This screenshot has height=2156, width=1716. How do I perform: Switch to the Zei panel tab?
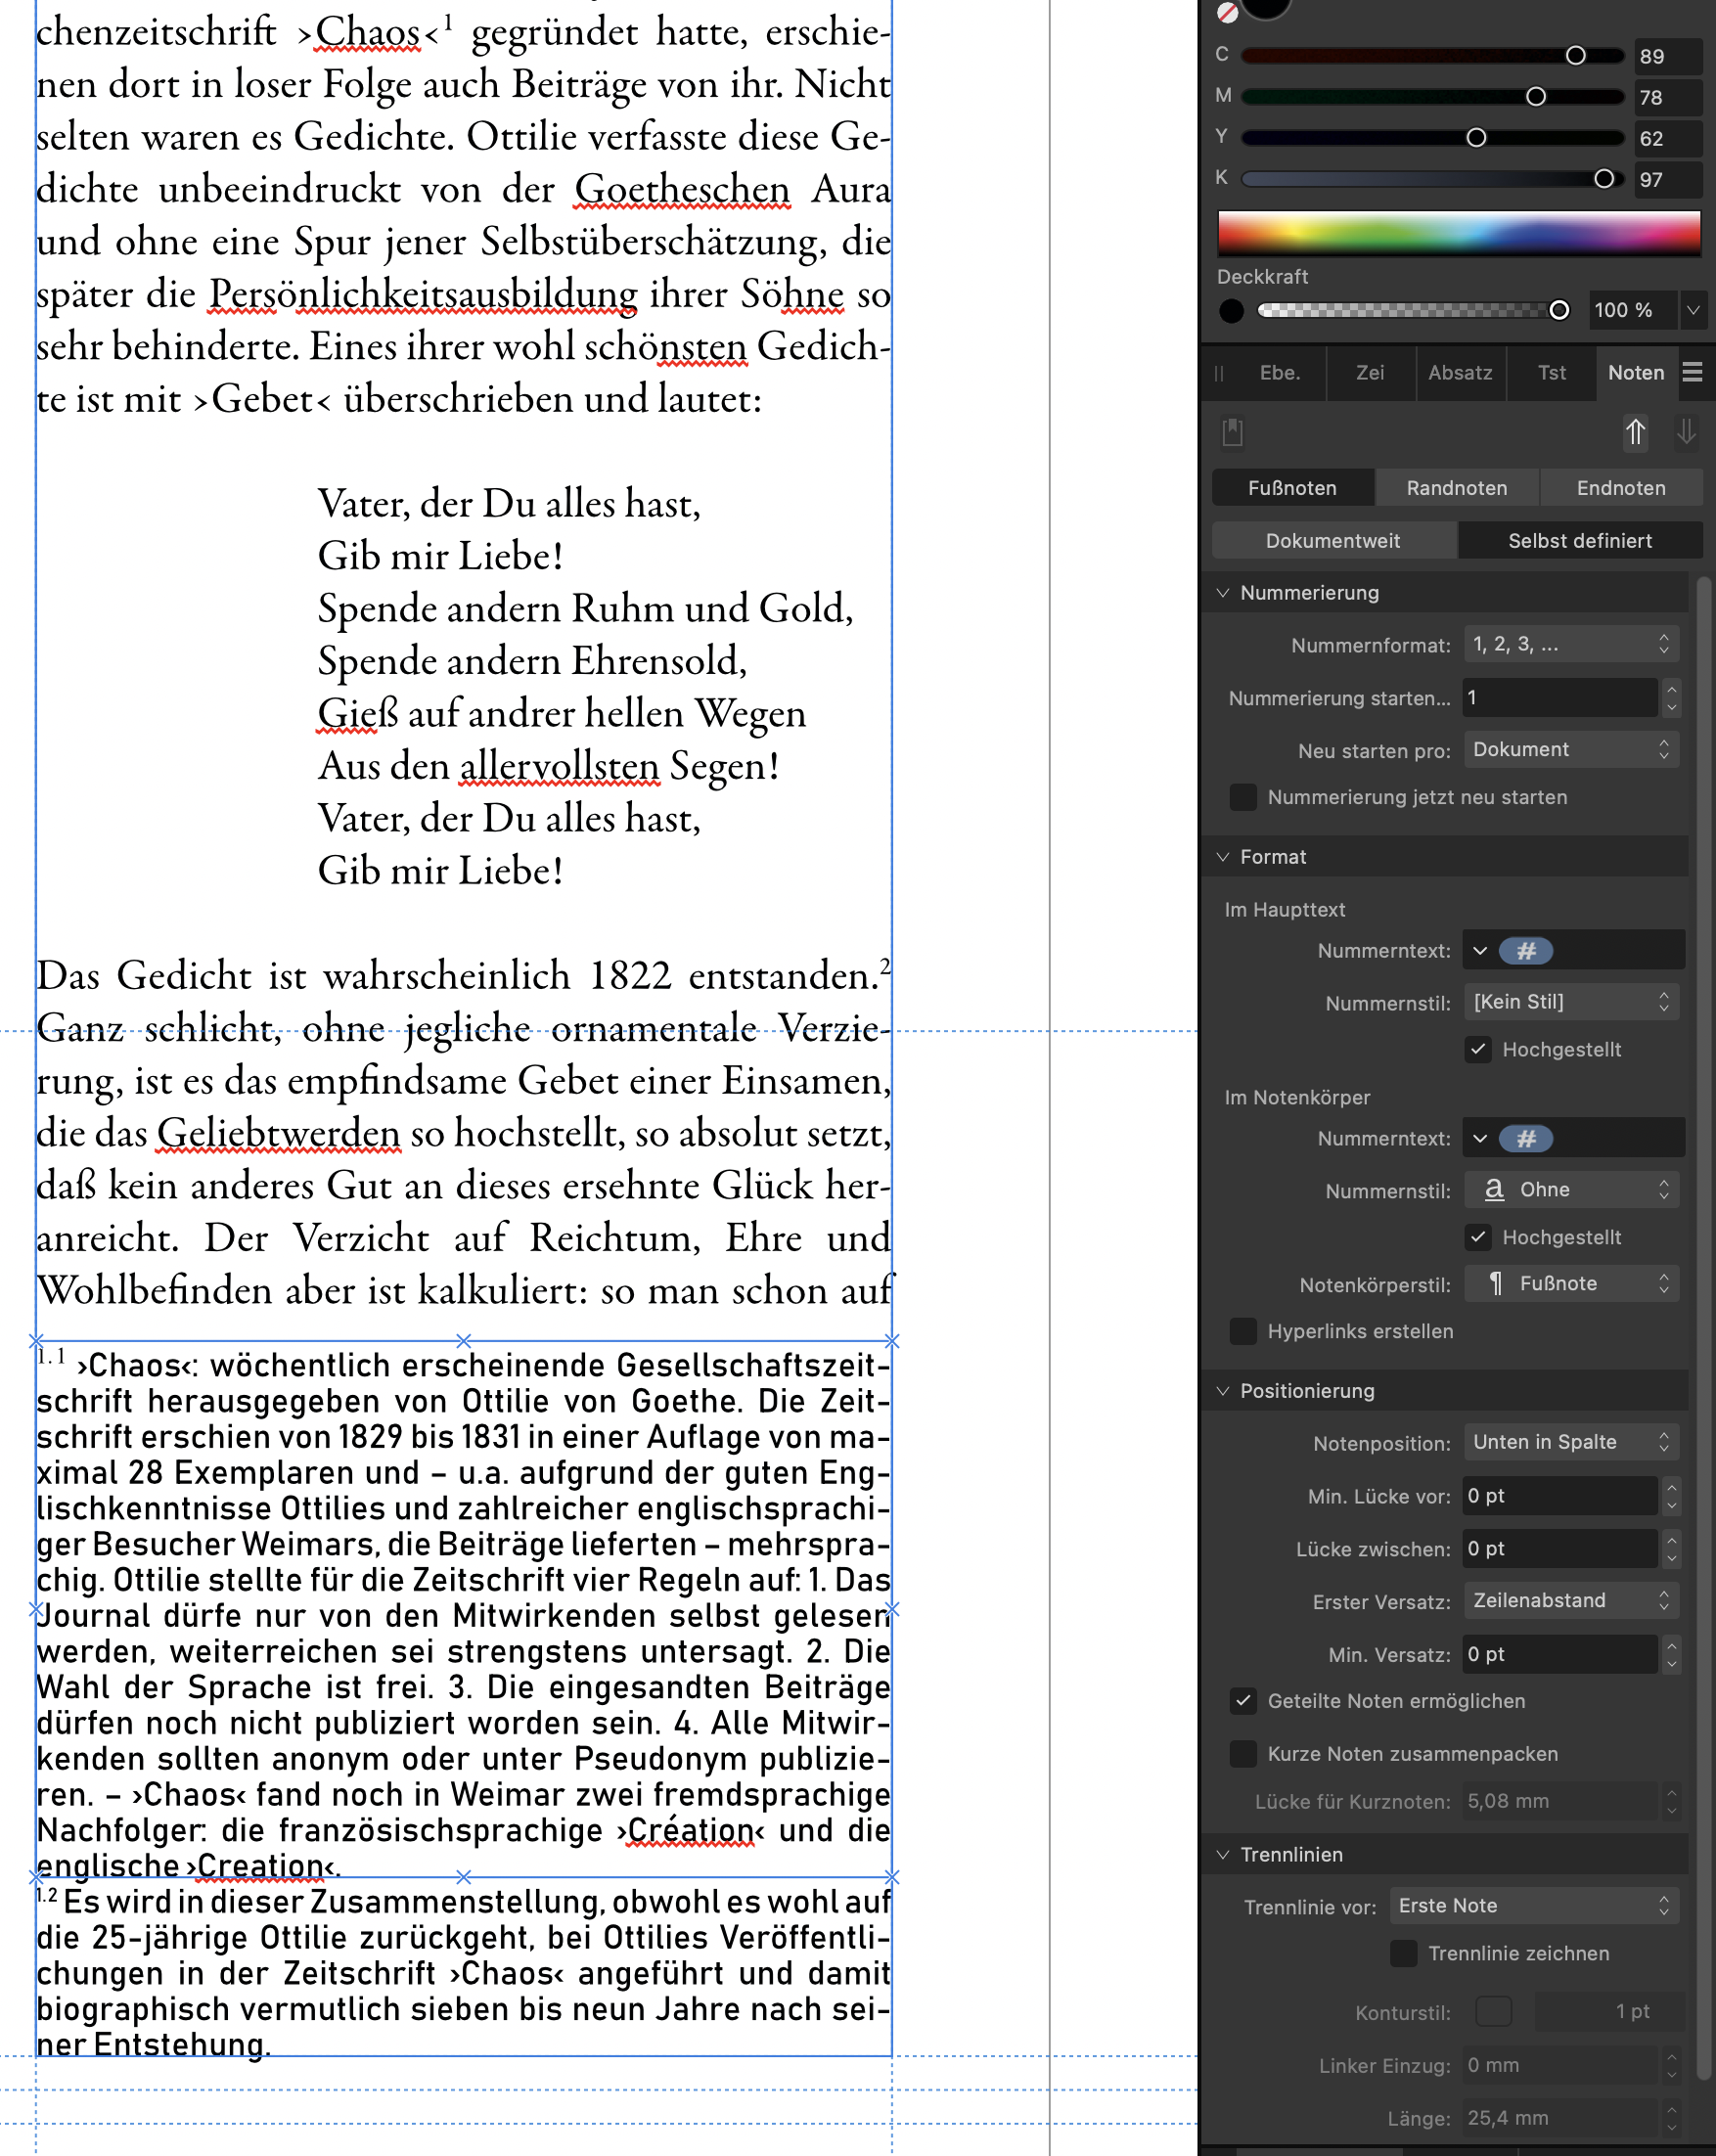[1370, 373]
